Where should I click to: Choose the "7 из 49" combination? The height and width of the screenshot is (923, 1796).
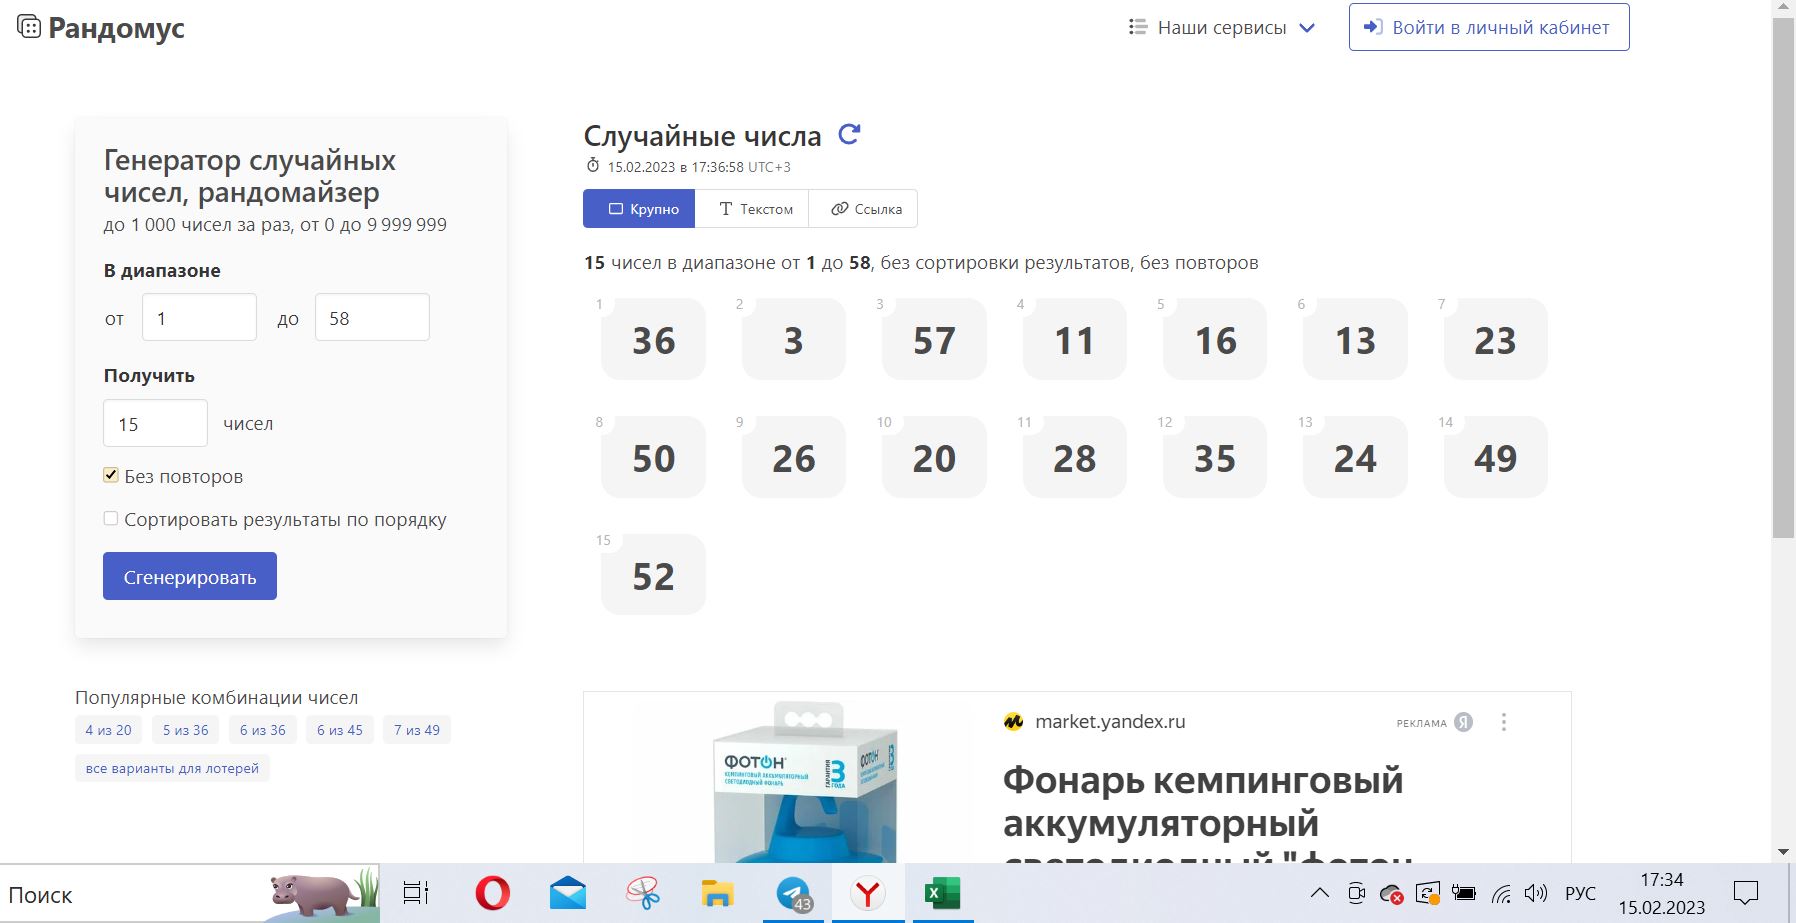coord(417,730)
